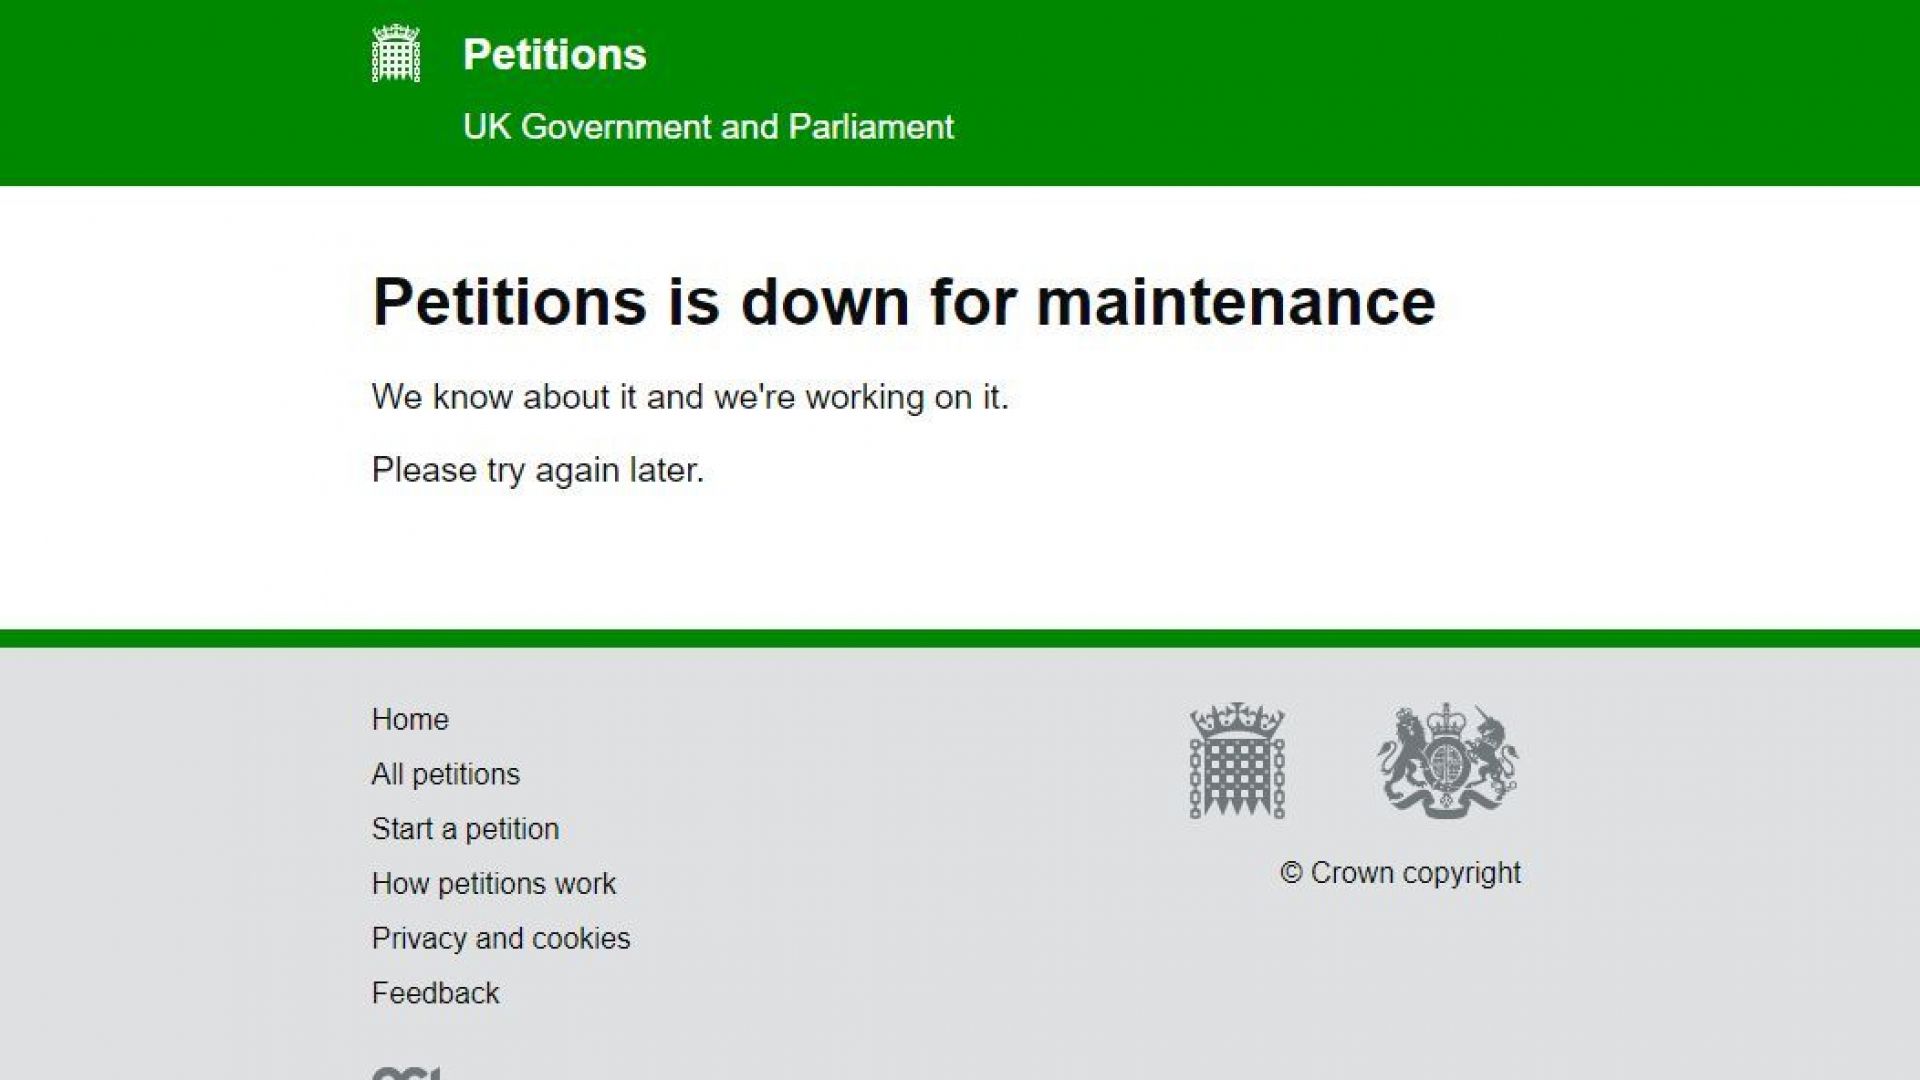The height and width of the screenshot is (1080, 1920).
Task: Click the green divider bar above the footer
Action: click(x=960, y=638)
